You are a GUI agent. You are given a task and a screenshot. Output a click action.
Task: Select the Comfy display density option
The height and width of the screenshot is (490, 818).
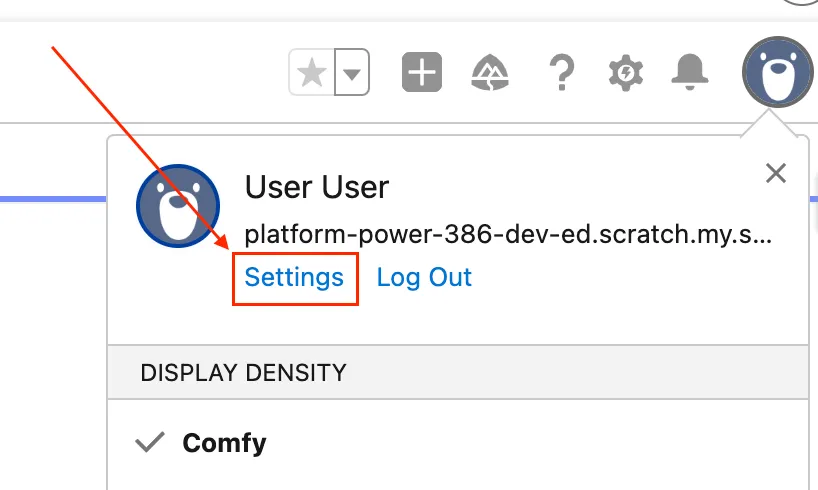point(224,443)
